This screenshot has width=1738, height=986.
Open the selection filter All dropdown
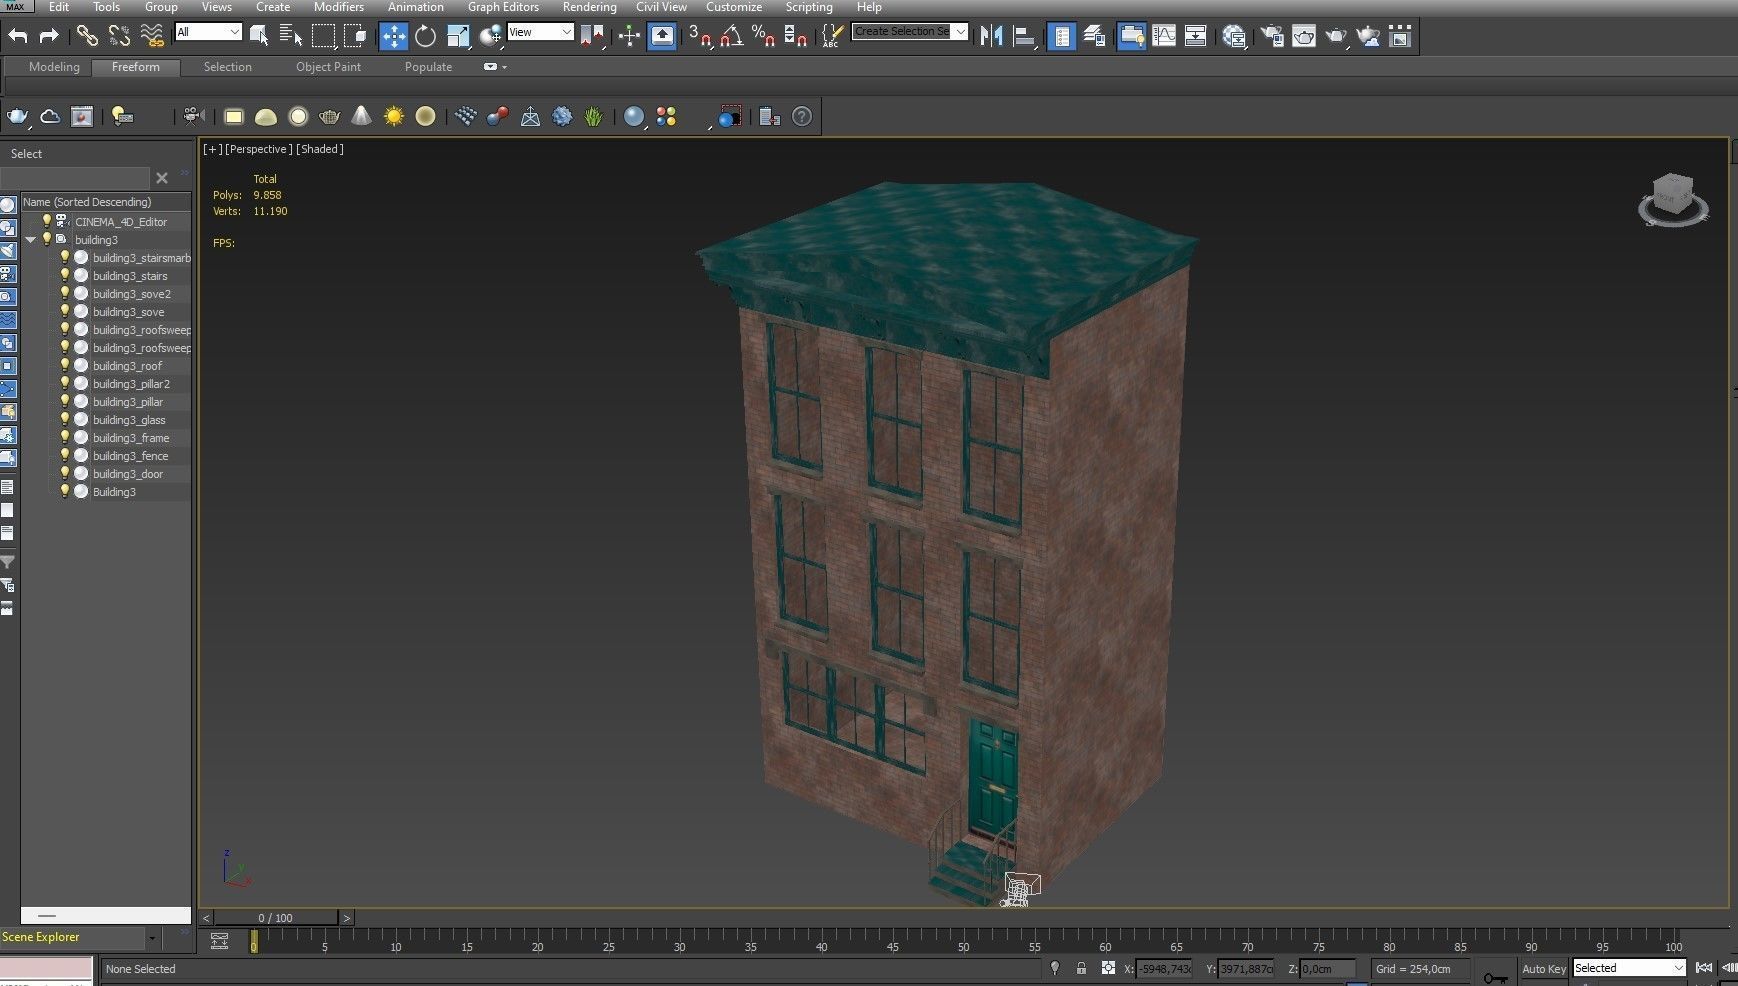(x=208, y=32)
